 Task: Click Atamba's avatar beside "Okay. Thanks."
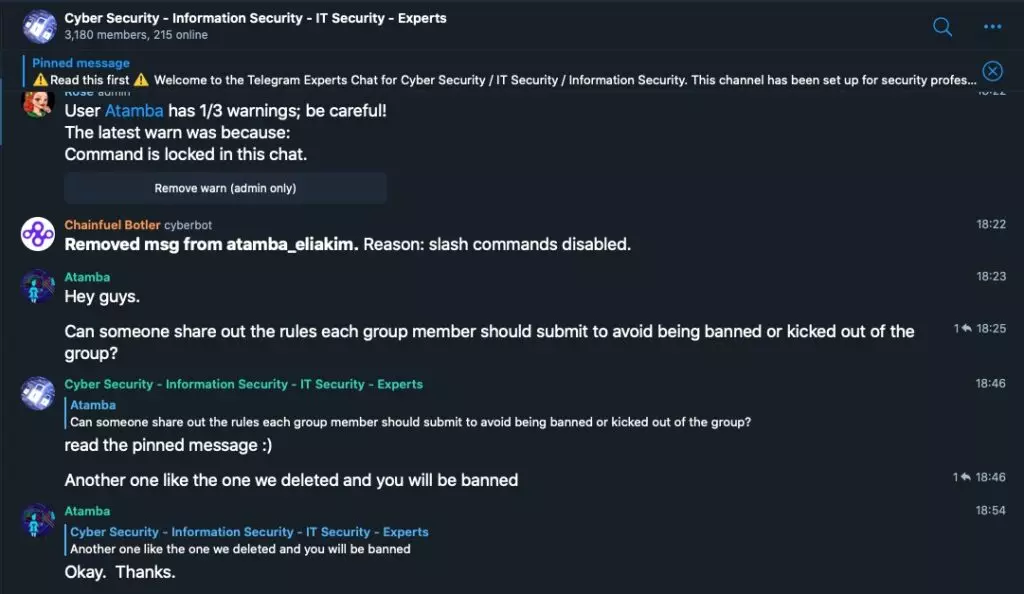tap(38, 520)
